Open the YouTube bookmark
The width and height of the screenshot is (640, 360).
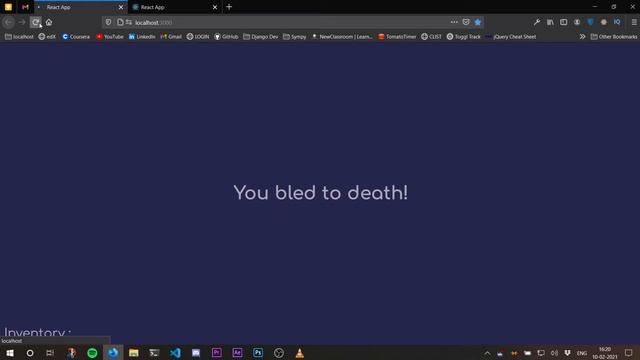pyautogui.click(x=110, y=37)
